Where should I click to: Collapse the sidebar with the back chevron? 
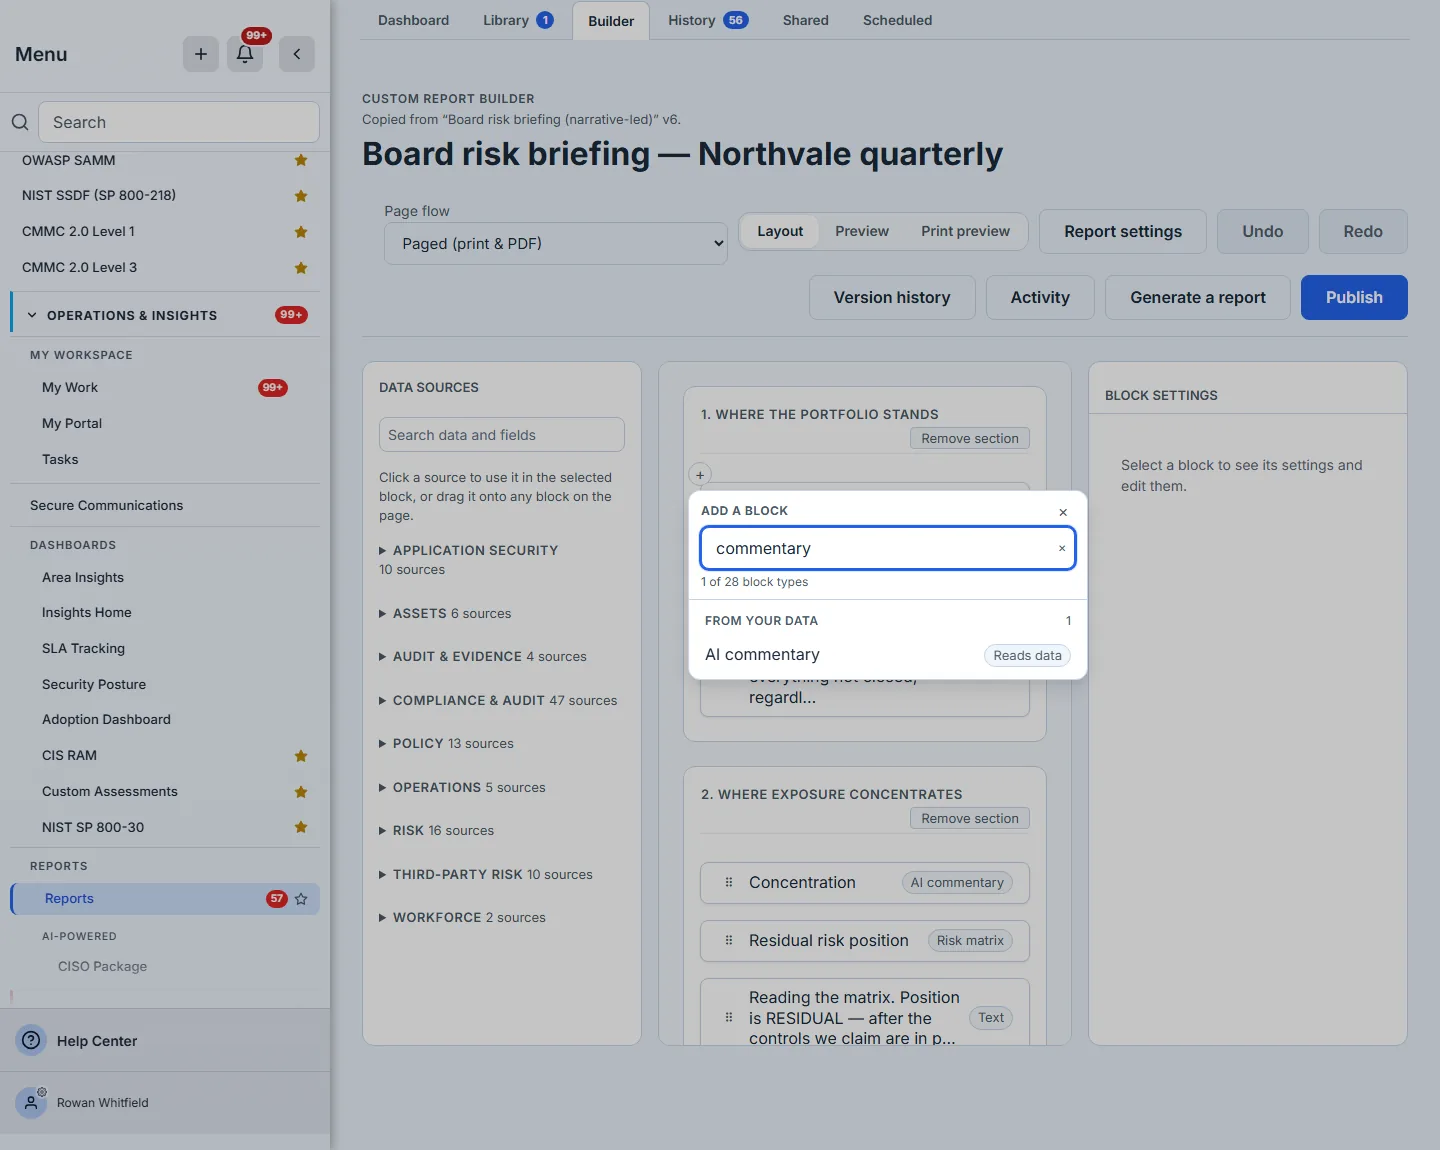click(x=297, y=54)
